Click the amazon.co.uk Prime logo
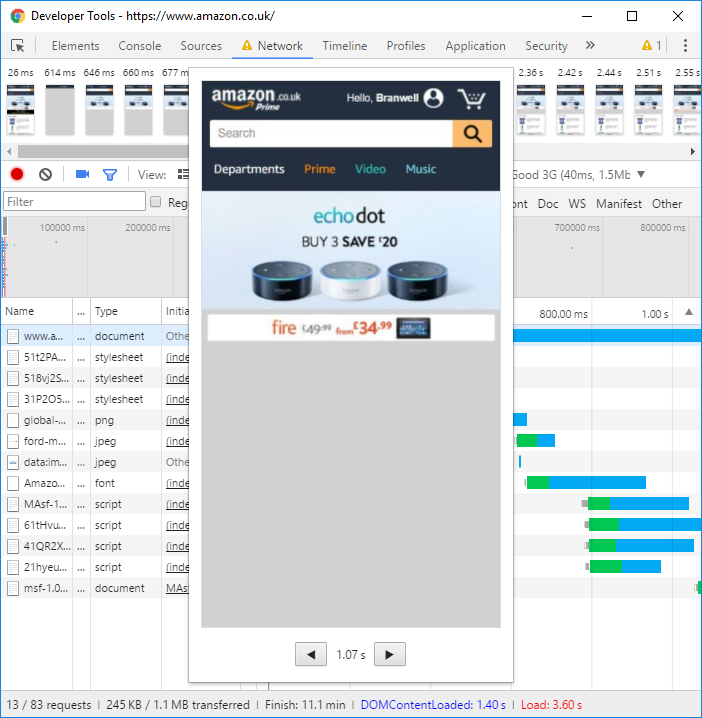The width and height of the screenshot is (702, 718). click(x=256, y=99)
